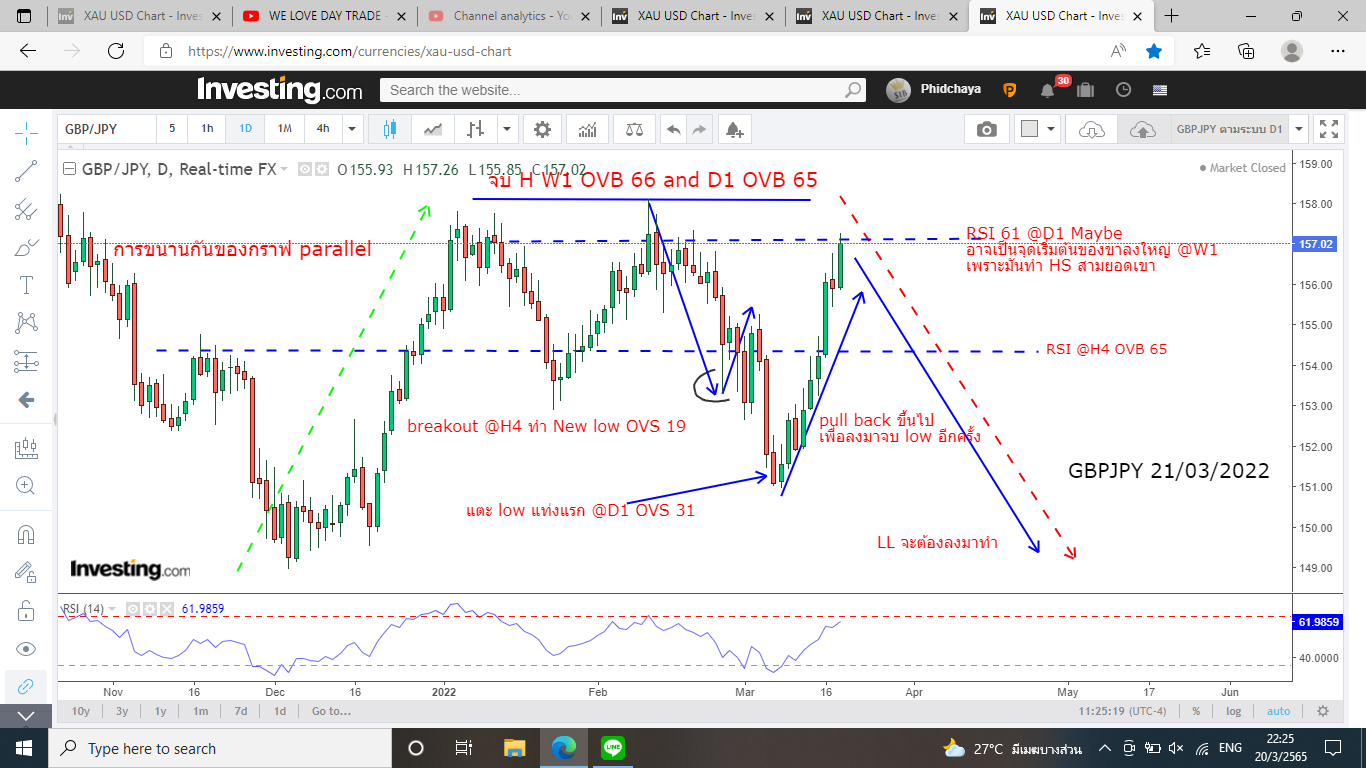
Task: Open the pitchfork drawing tools
Action: point(26,209)
